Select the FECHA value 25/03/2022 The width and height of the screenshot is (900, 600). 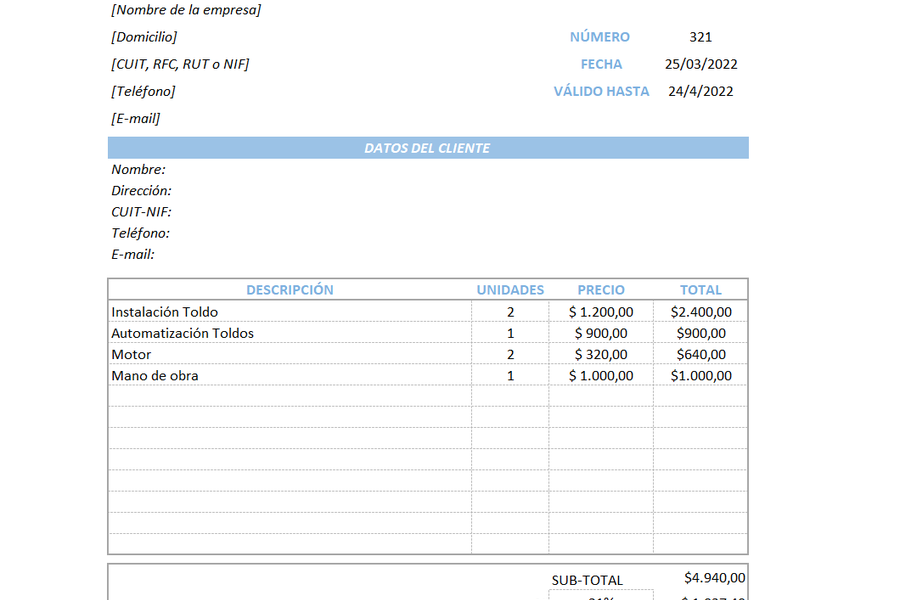701,64
